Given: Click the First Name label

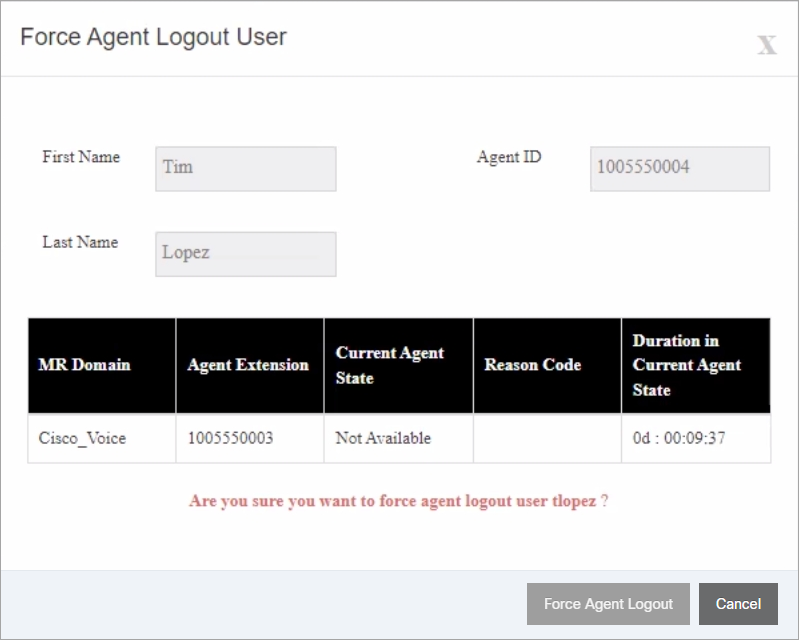Looking at the screenshot, I should pyautogui.click(x=81, y=157).
